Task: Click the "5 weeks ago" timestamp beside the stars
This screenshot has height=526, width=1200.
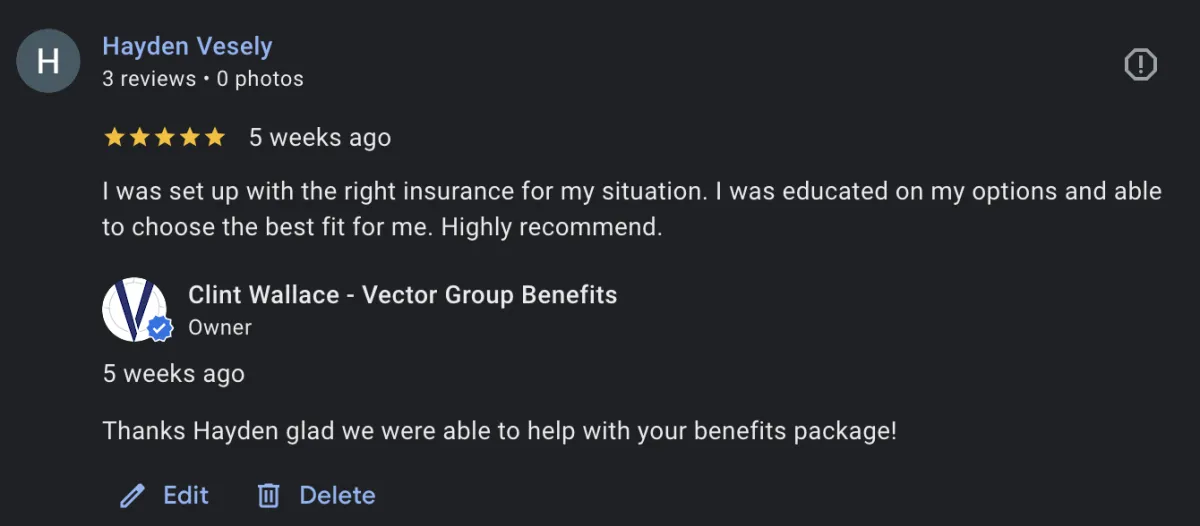Action: click(x=320, y=138)
